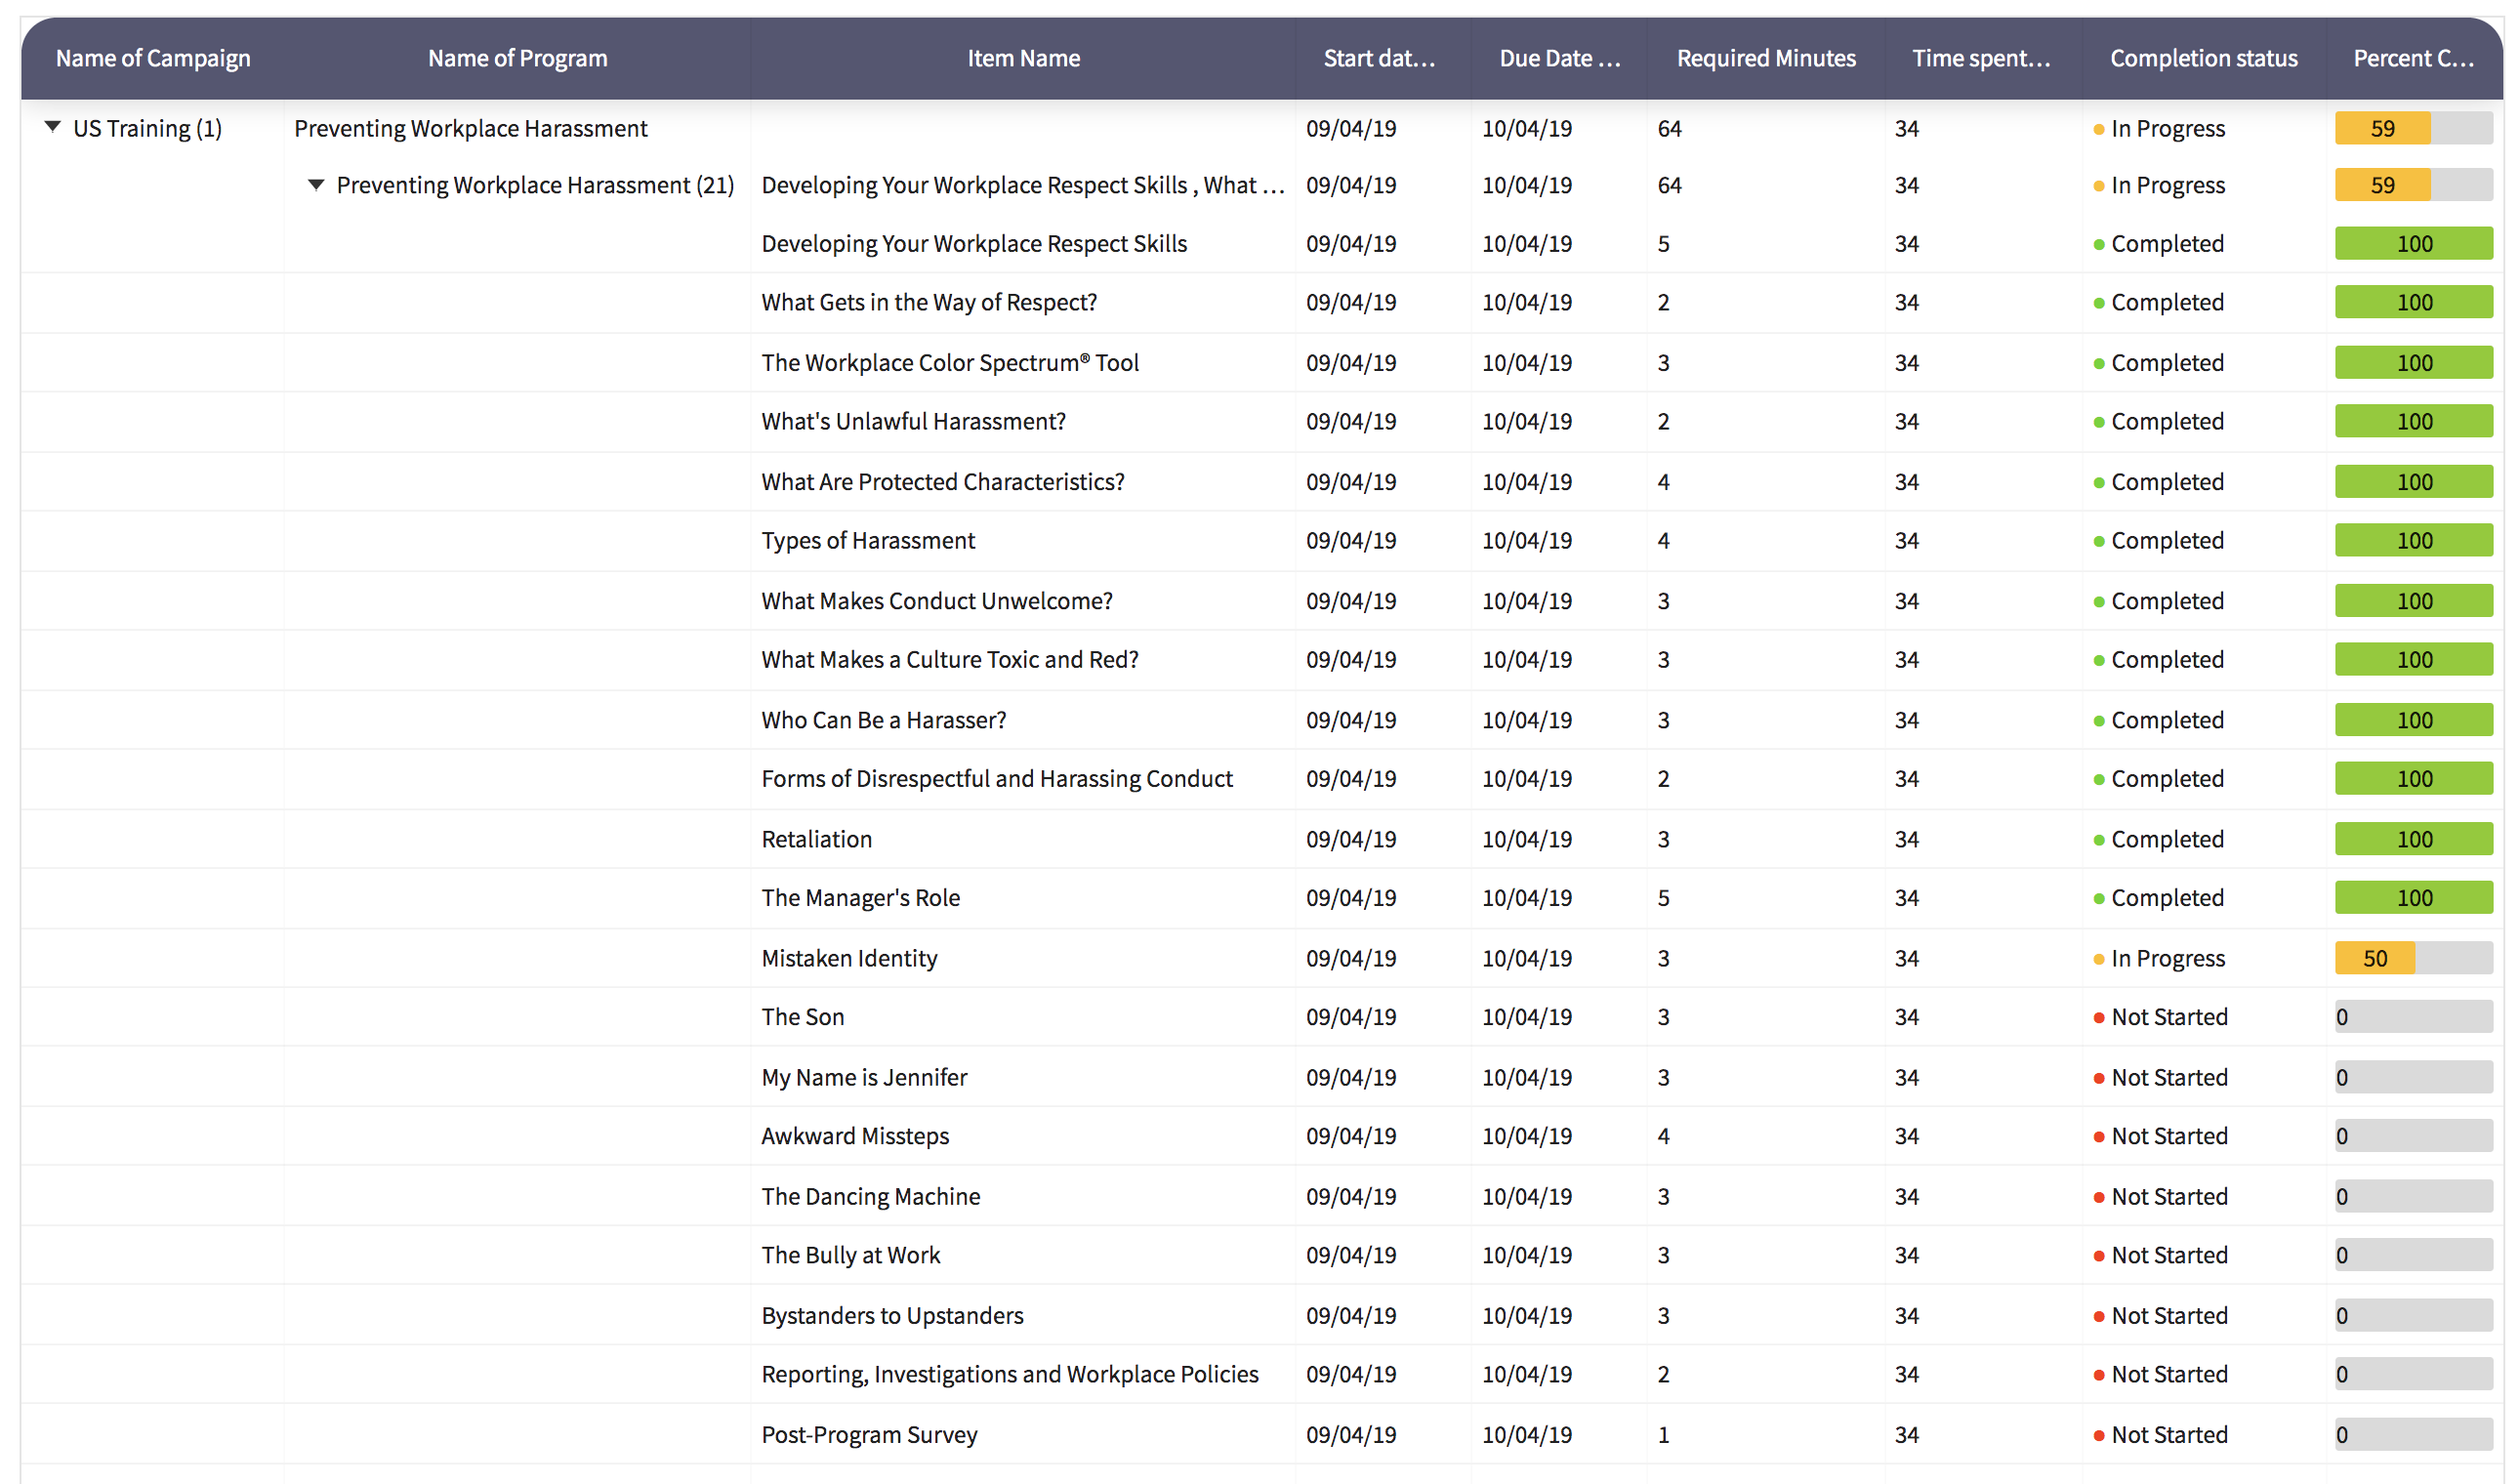Click Not Started status for Awkward Missteps

pos(2160,1136)
